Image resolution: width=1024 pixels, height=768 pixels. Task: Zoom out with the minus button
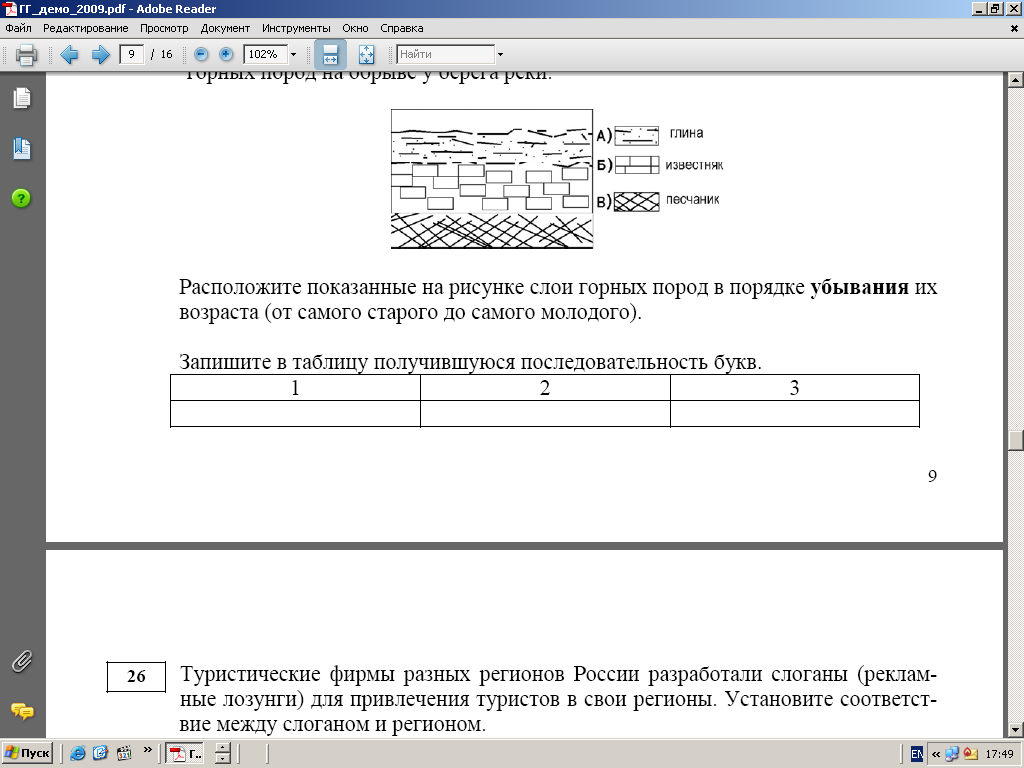coord(201,54)
